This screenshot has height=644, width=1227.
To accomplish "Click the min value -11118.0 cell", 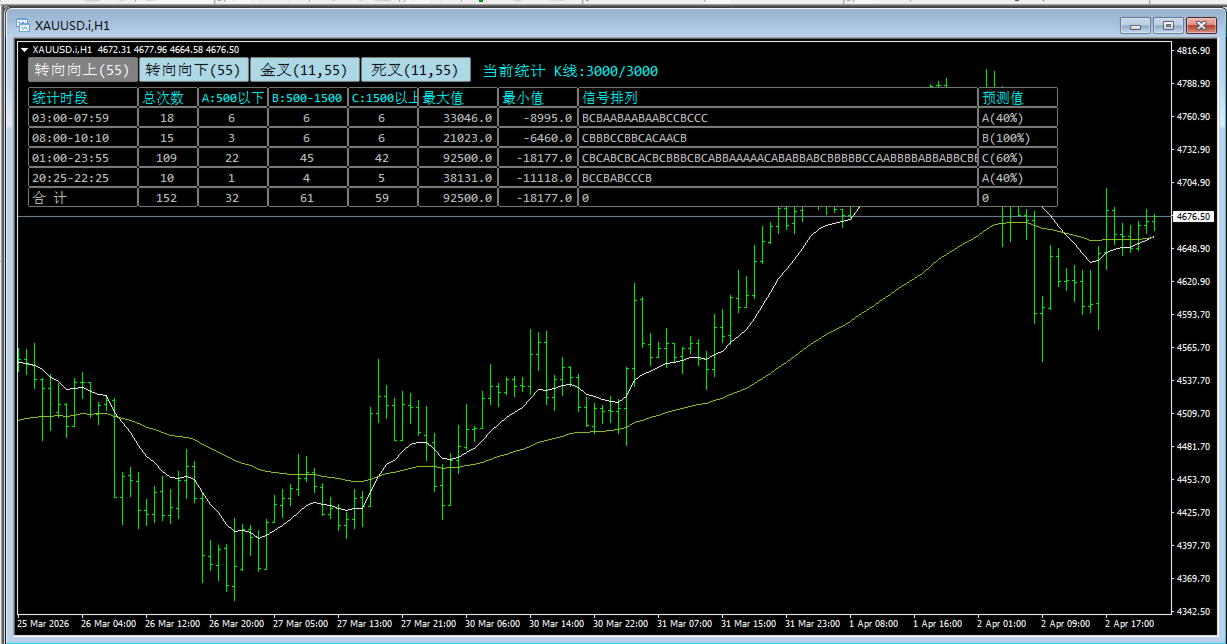I will pos(538,178).
